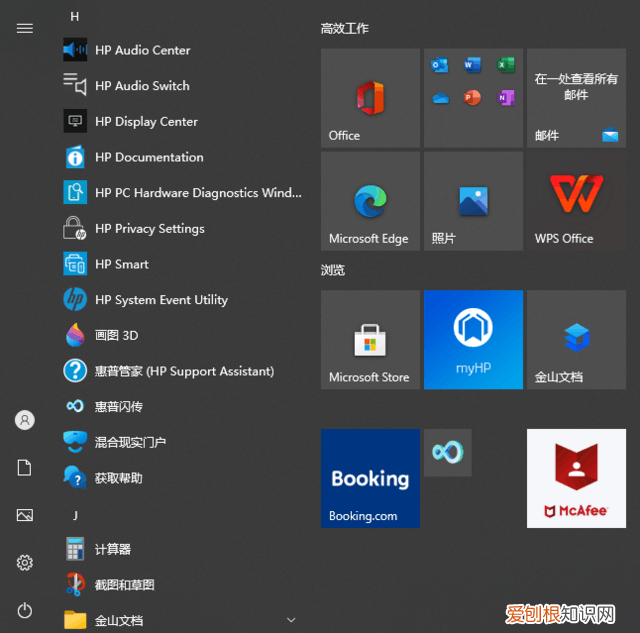640x633 pixels.
Task: Open Settings gear icon in sidebar
Action: tap(25, 563)
